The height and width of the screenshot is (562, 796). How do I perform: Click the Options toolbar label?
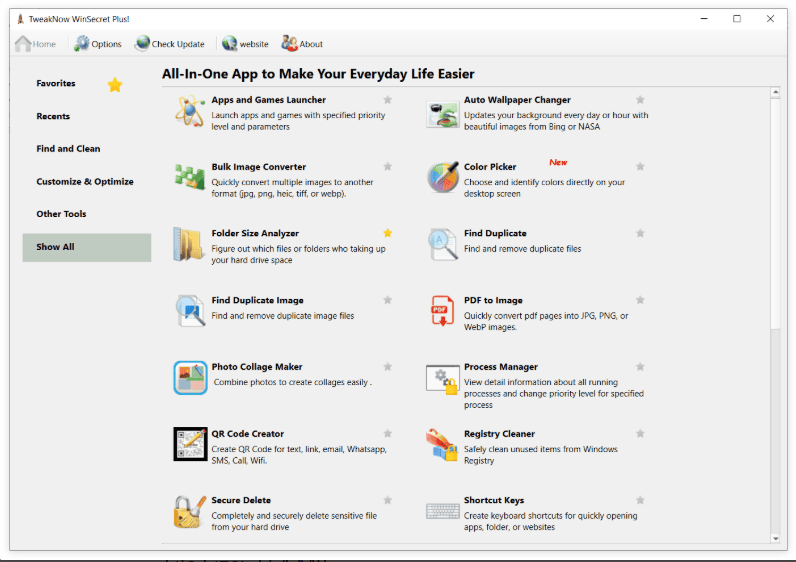[107, 44]
